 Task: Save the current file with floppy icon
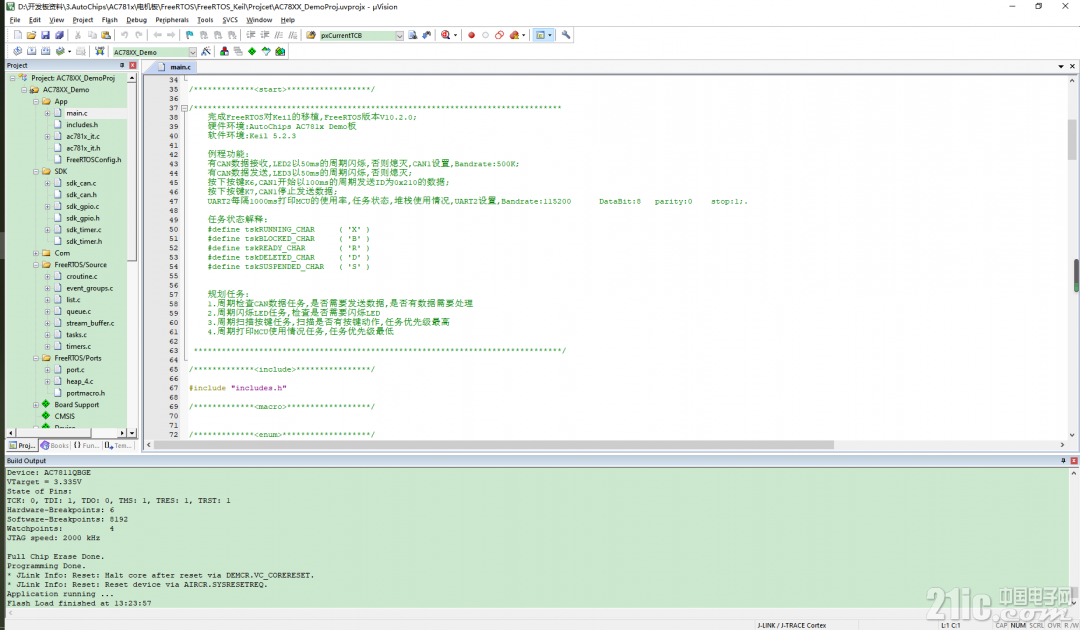pyautogui.click(x=45, y=35)
